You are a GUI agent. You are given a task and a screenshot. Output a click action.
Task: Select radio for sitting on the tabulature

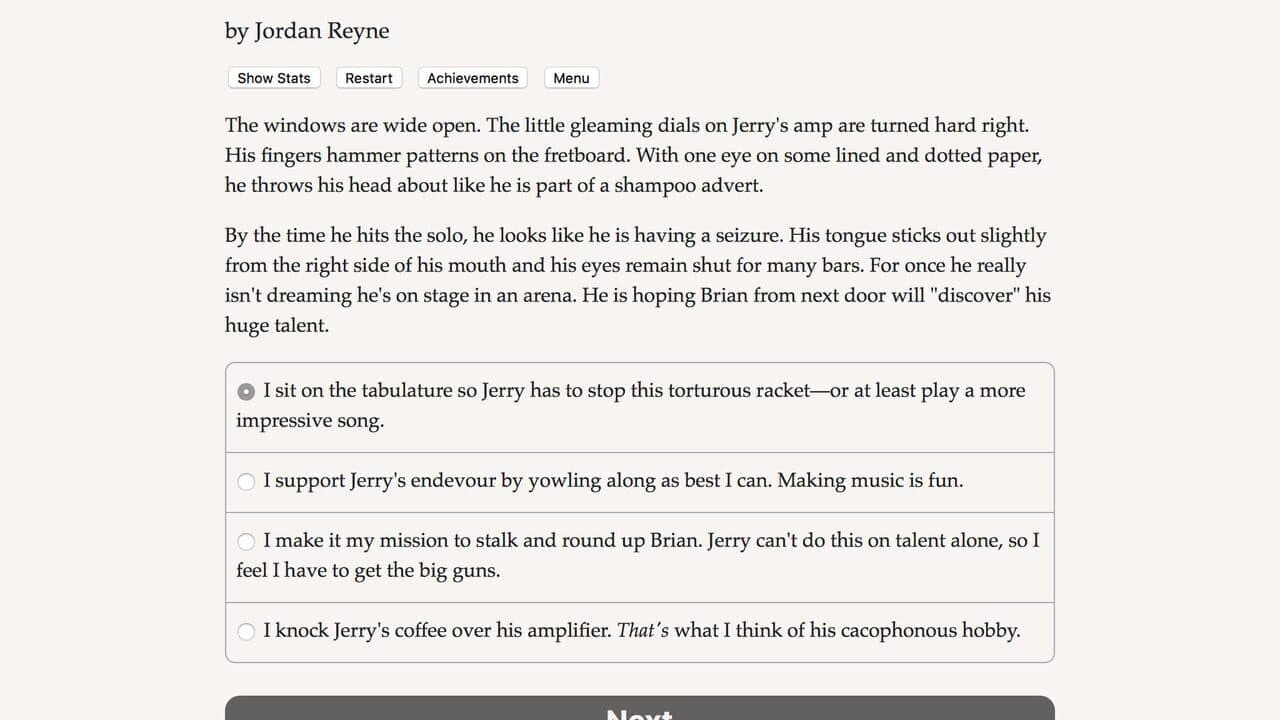[x=246, y=391]
